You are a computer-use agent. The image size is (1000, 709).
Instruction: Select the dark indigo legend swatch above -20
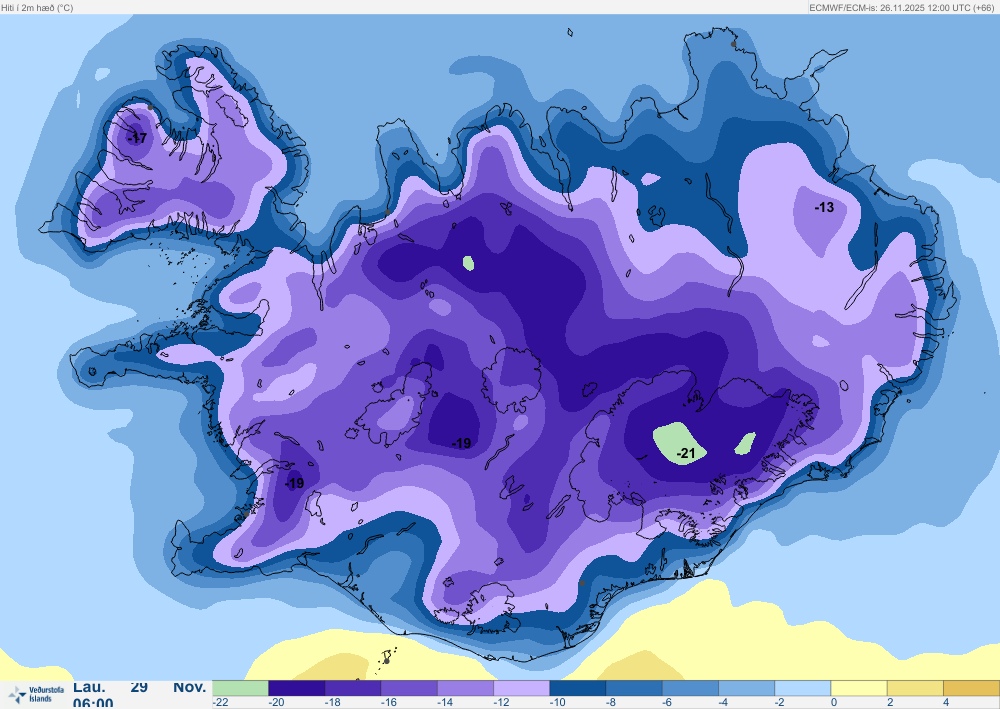(297, 688)
